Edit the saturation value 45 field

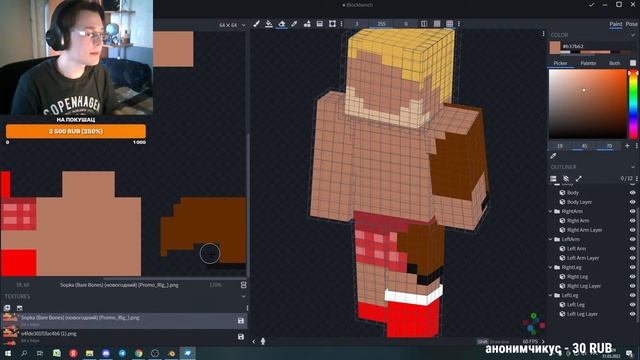pos(584,146)
